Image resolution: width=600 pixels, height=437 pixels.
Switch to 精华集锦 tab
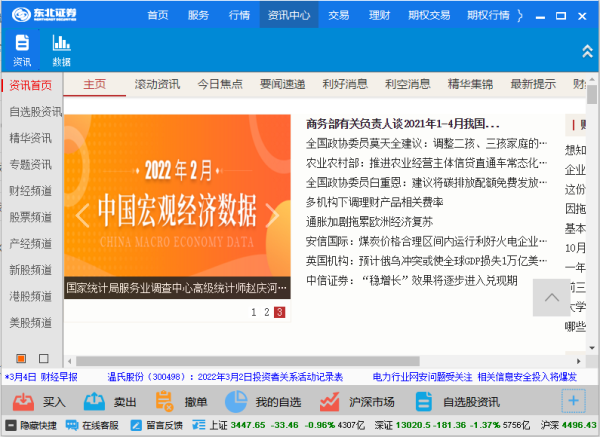click(x=471, y=84)
